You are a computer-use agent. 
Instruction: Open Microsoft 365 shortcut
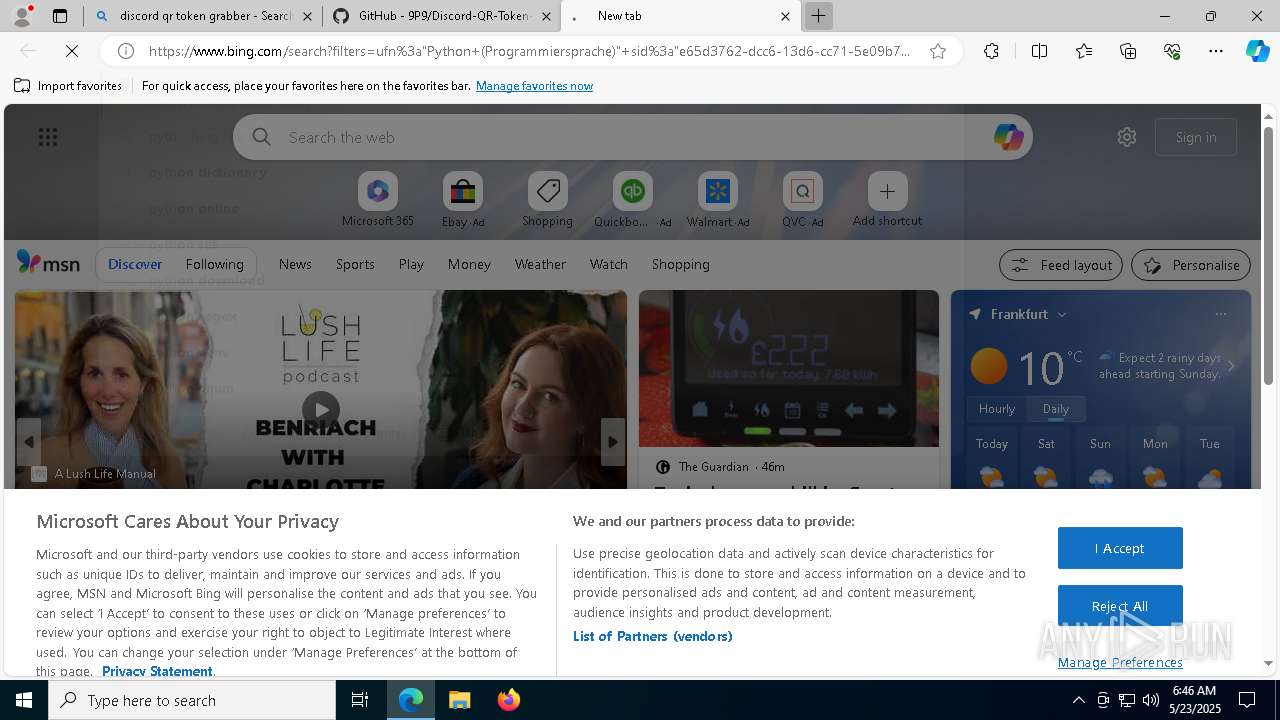click(377, 200)
